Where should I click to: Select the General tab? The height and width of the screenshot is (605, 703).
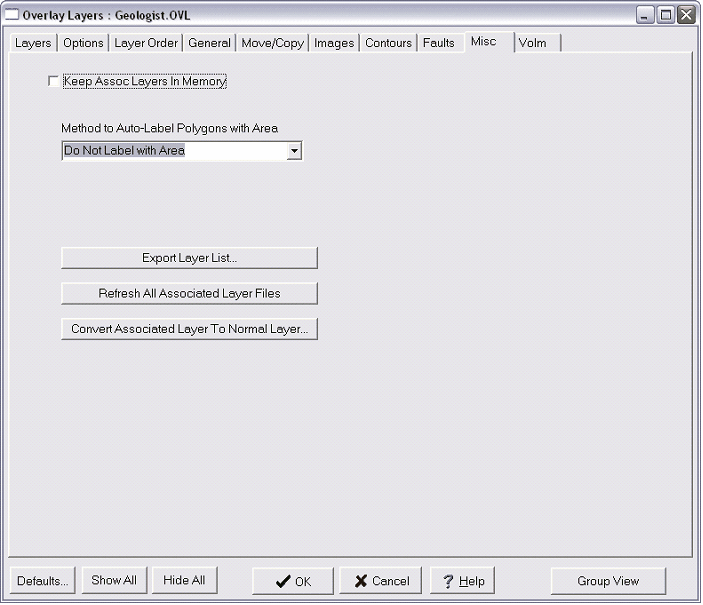209,43
